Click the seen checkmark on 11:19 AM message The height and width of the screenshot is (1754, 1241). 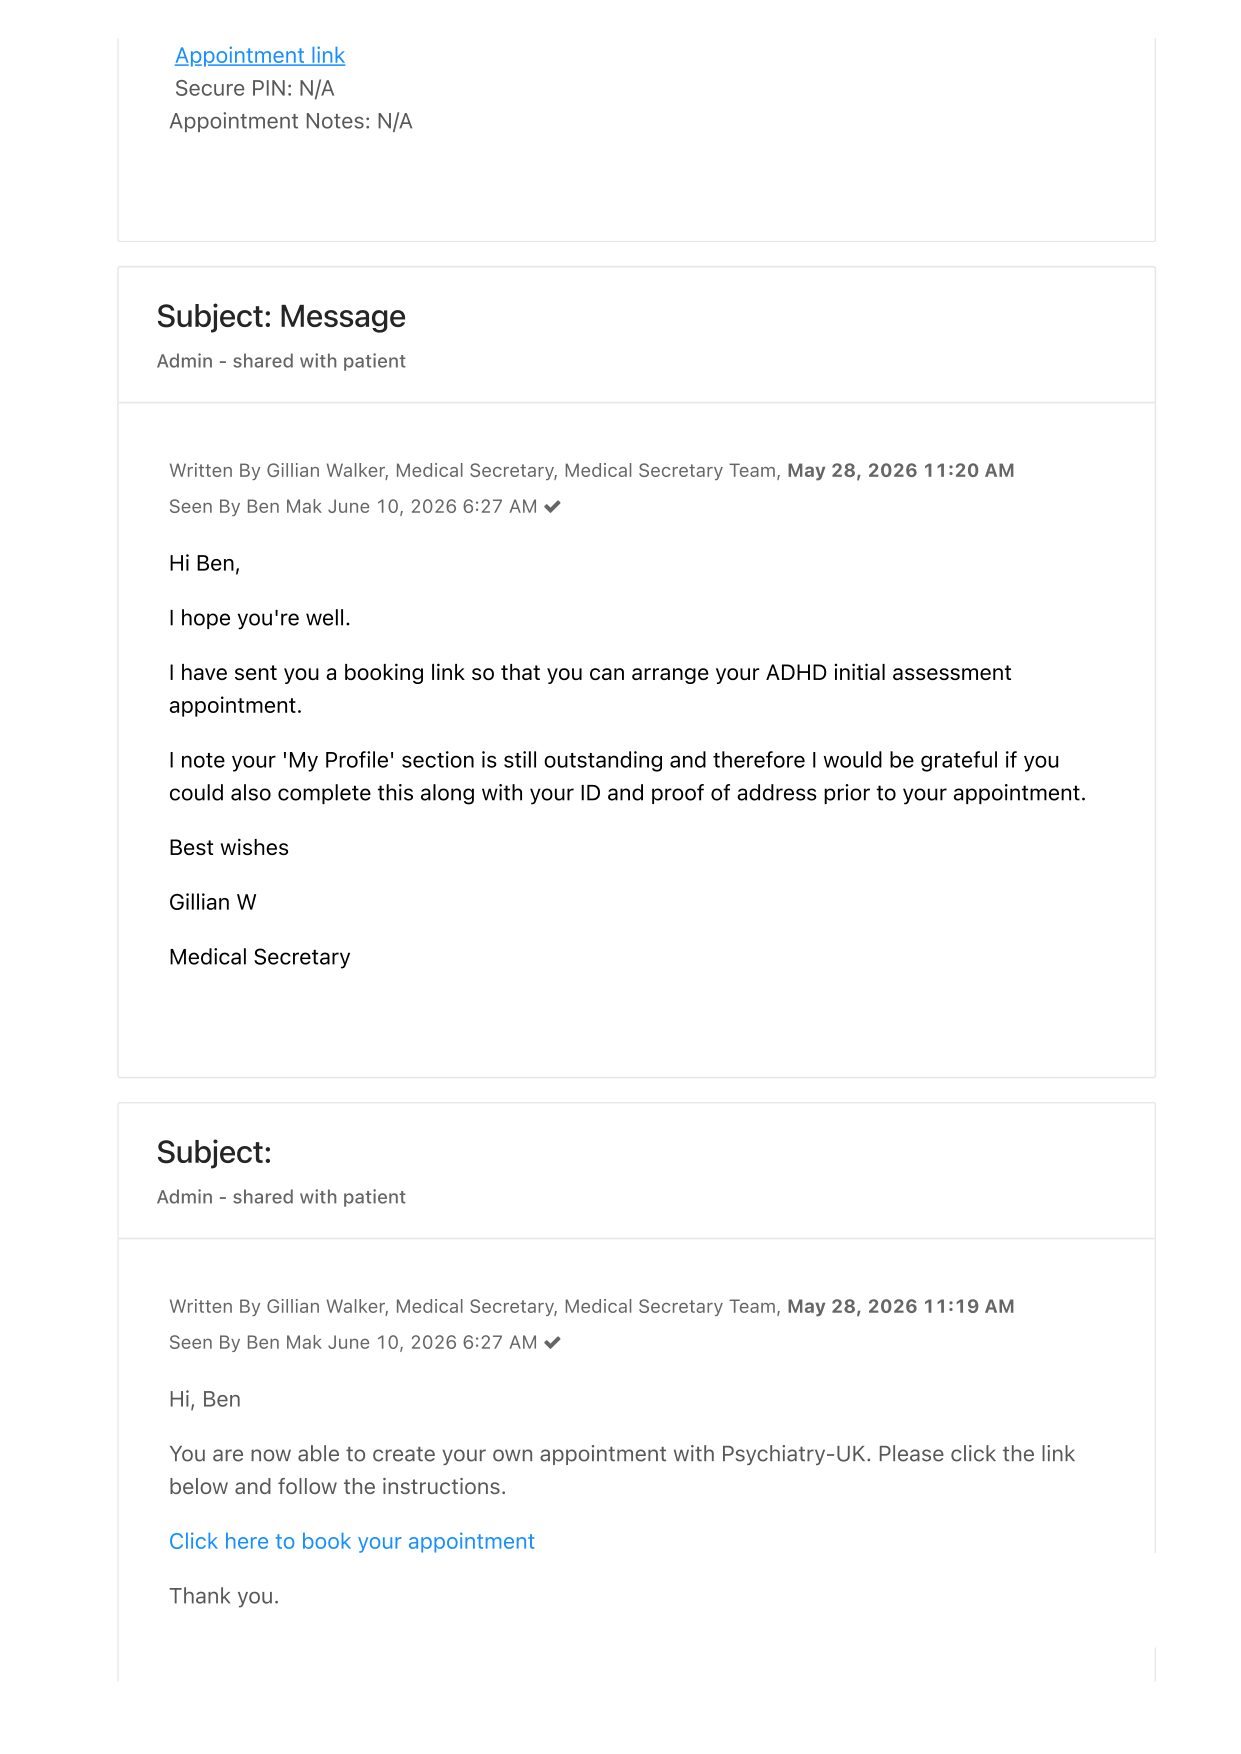coord(552,1343)
